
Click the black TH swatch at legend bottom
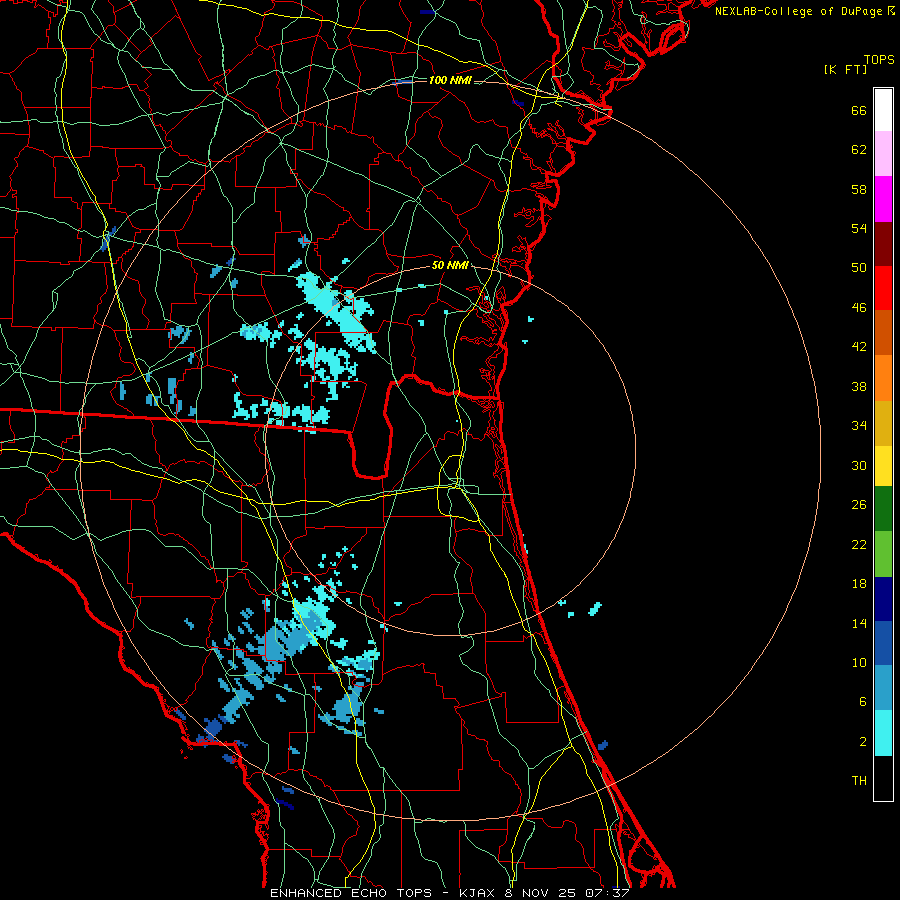point(883,778)
